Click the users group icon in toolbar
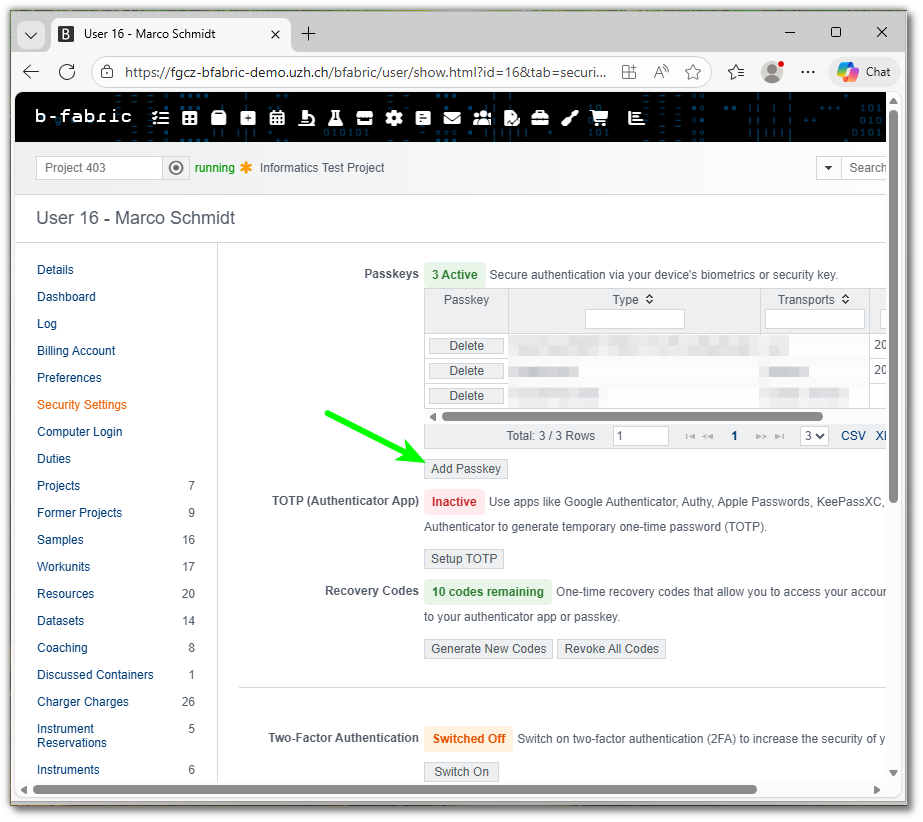Viewport: 923px width, 822px height. point(482,118)
